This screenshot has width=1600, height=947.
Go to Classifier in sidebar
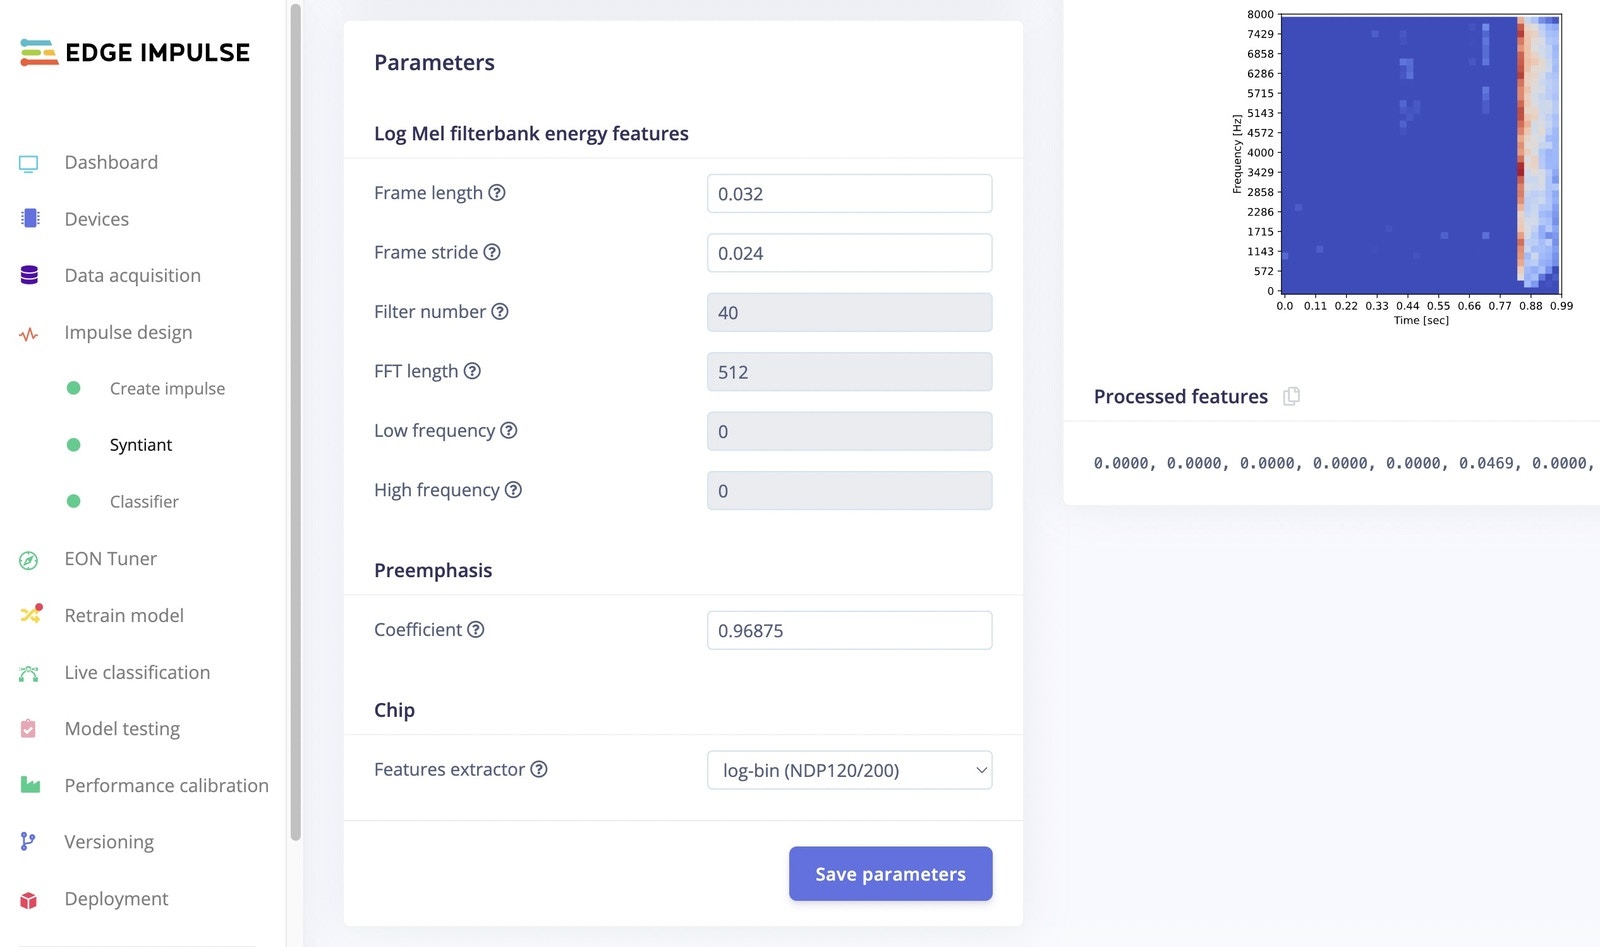tap(144, 501)
